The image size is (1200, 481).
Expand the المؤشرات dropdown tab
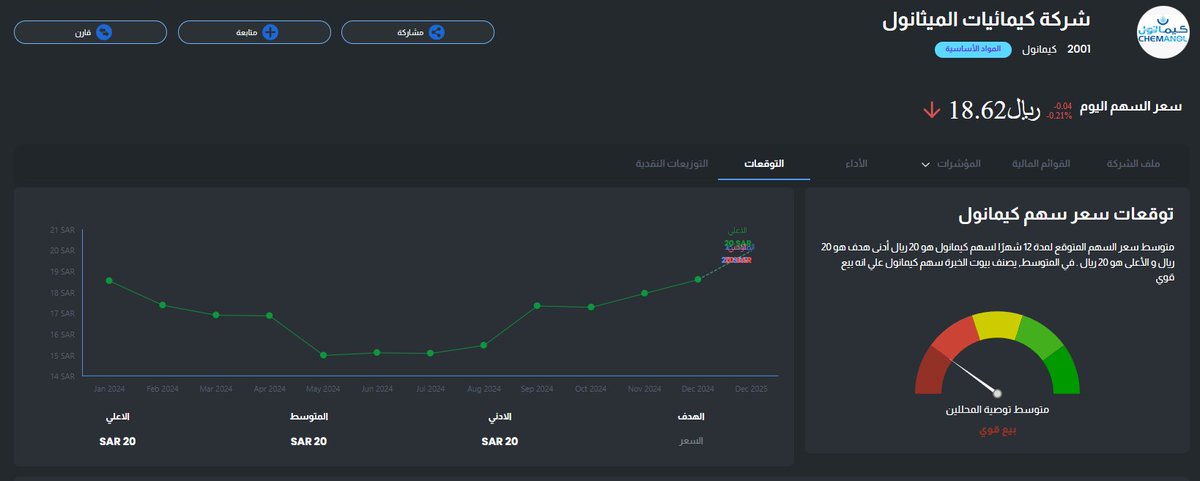[x=952, y=163]
